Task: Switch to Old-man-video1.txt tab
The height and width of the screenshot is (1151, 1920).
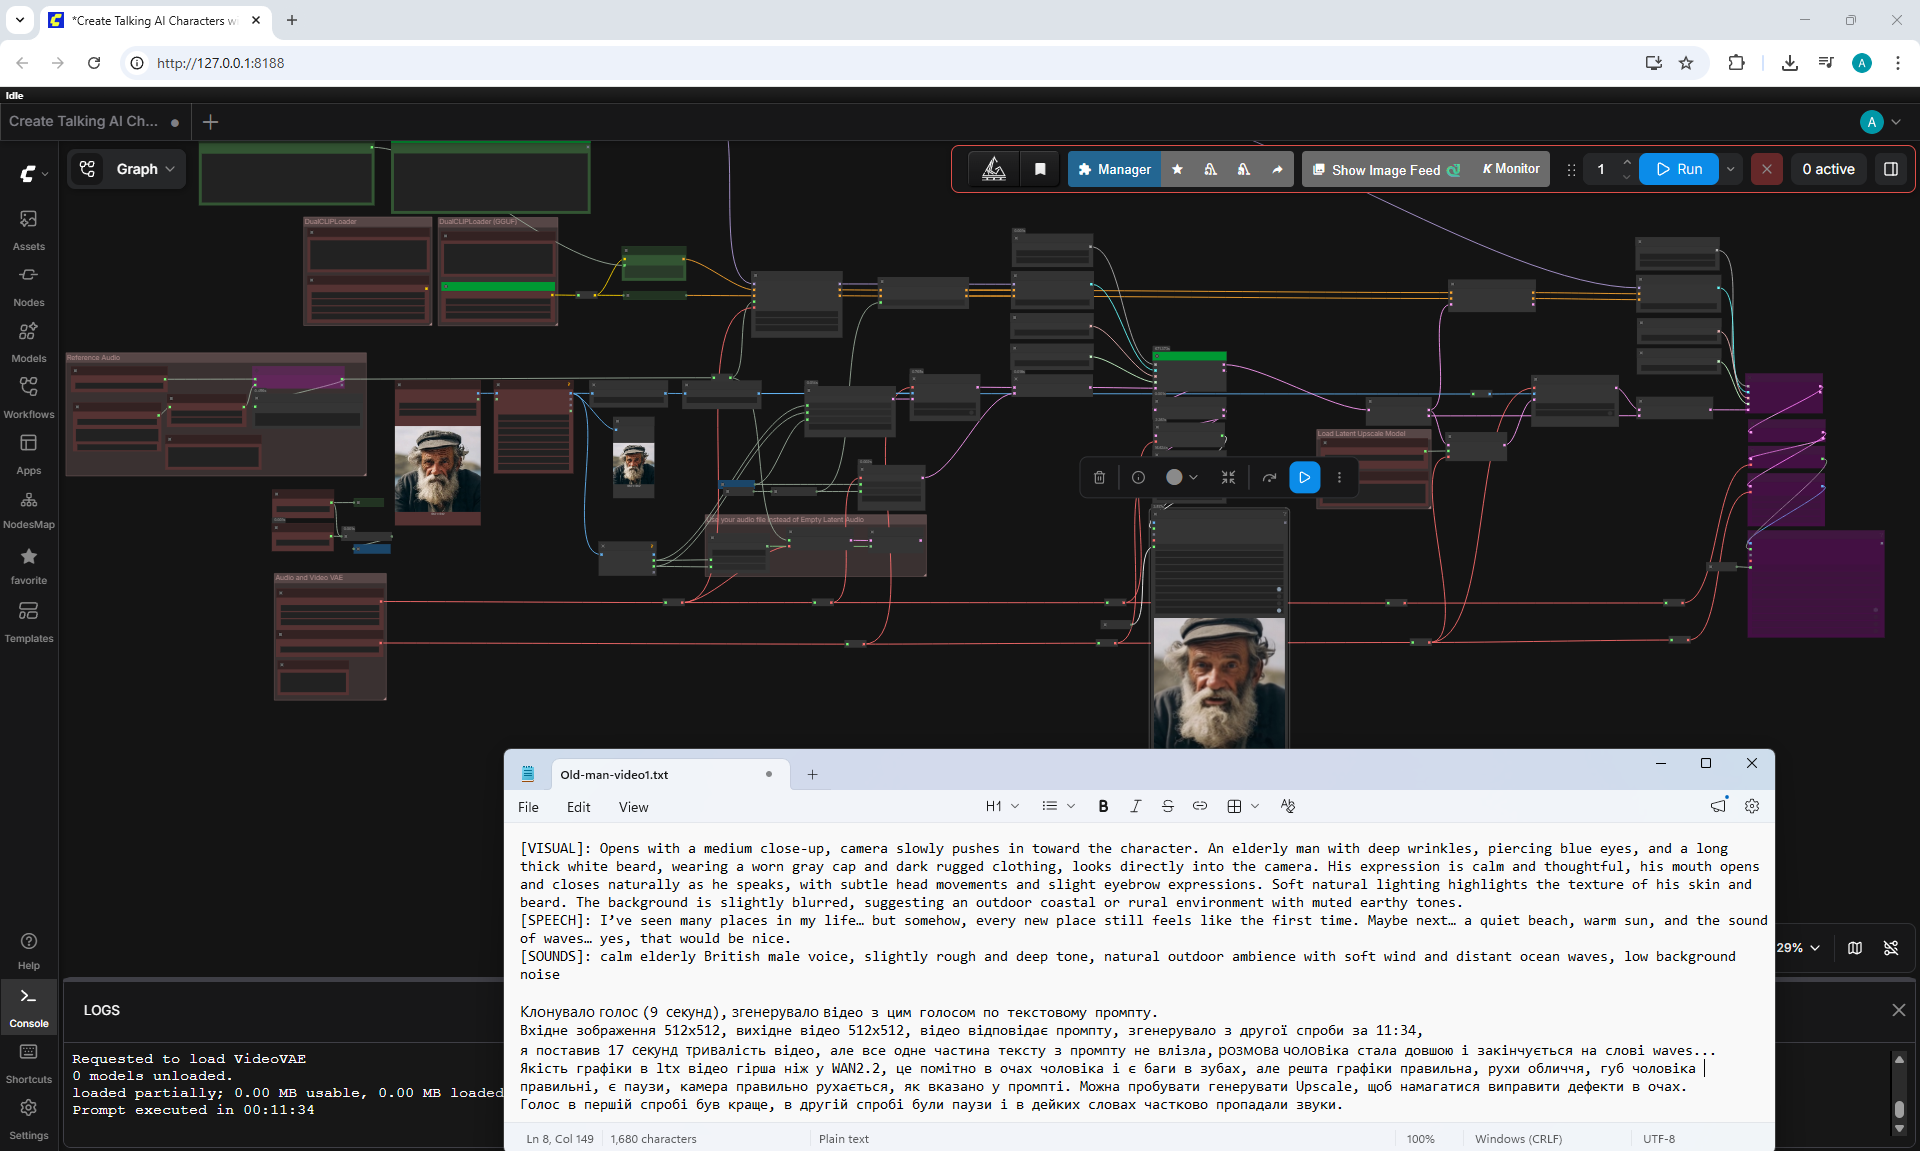Action: (614, 775)
